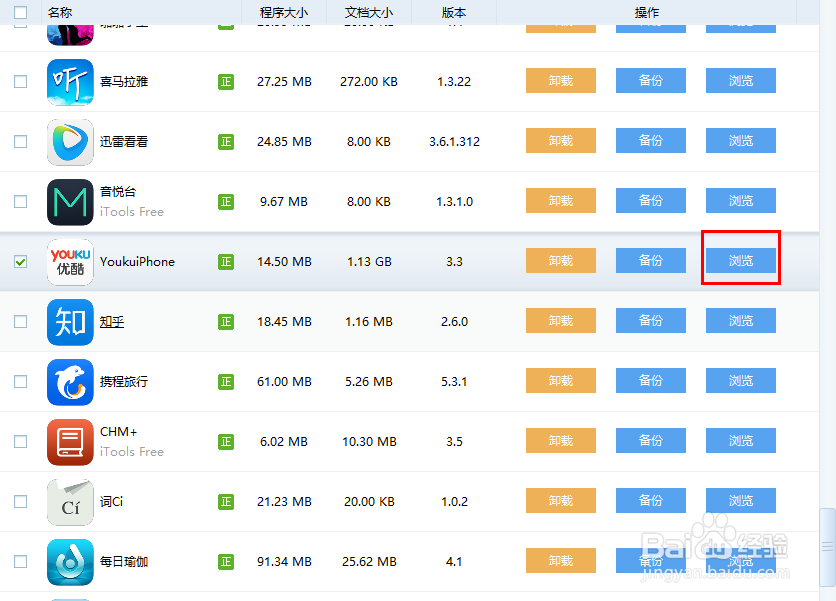
Task: Click the green 正 badge for 词Ci
Action: 226,502
